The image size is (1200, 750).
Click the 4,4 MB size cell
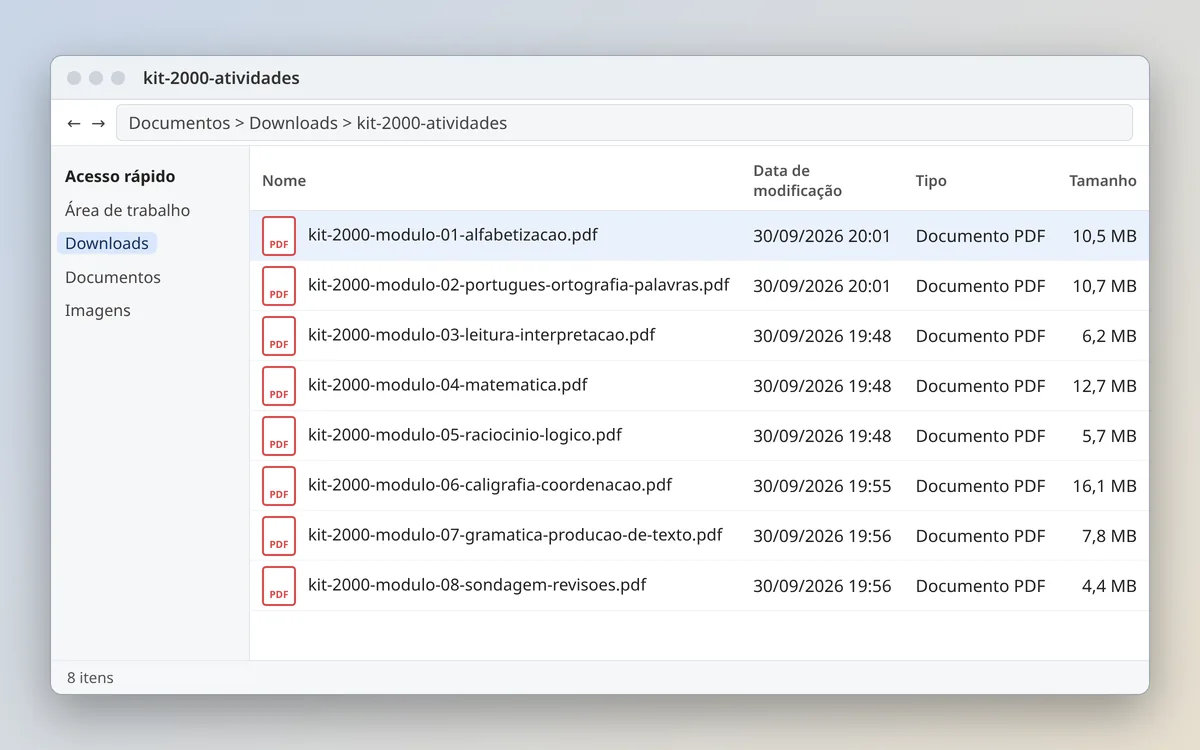click(1109, 586)
